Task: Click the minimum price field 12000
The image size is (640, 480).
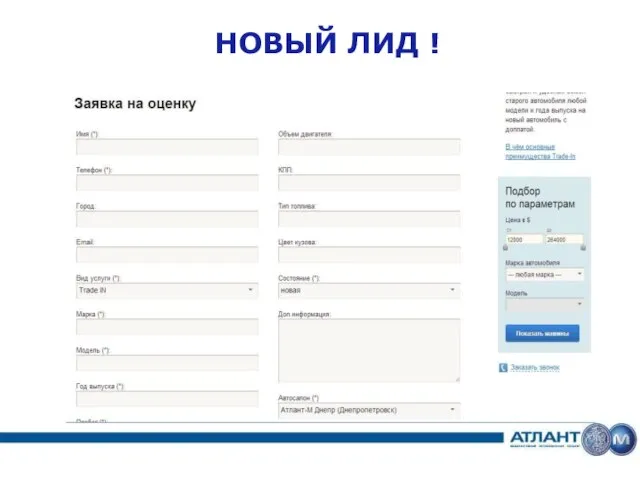Action: pyautogui.click(x=524, y=240)
